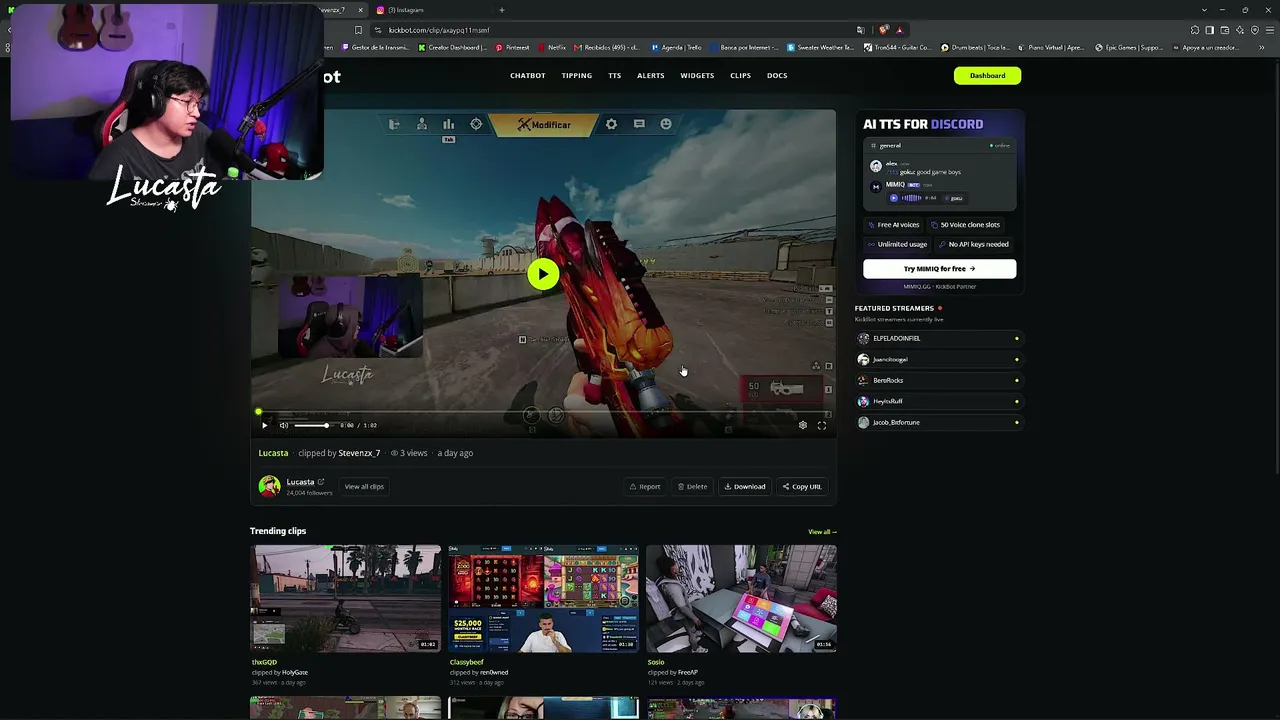Open Lucasta external link icon
The width and height of the screenshot is (1280, 720).
pos(321,482)
